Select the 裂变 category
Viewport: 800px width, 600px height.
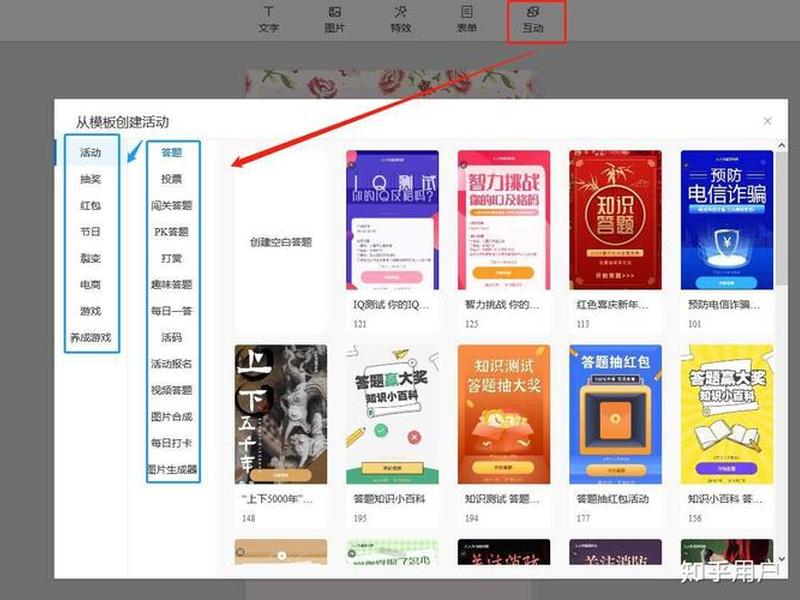pos(91,258)
